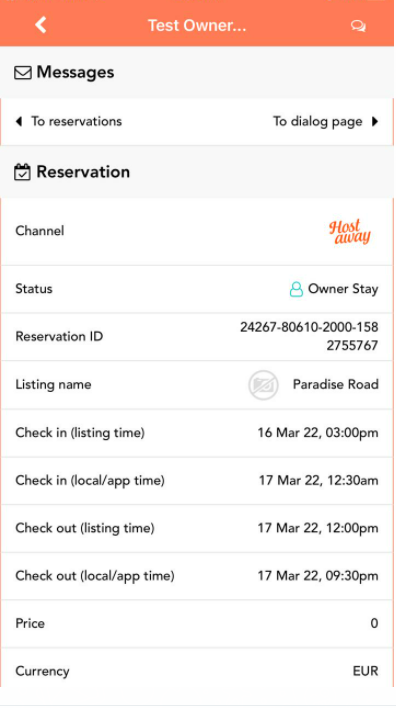This screenshot has width=396, height=708.
Task: Select the Reservation section heading
Action: (83, 172)
